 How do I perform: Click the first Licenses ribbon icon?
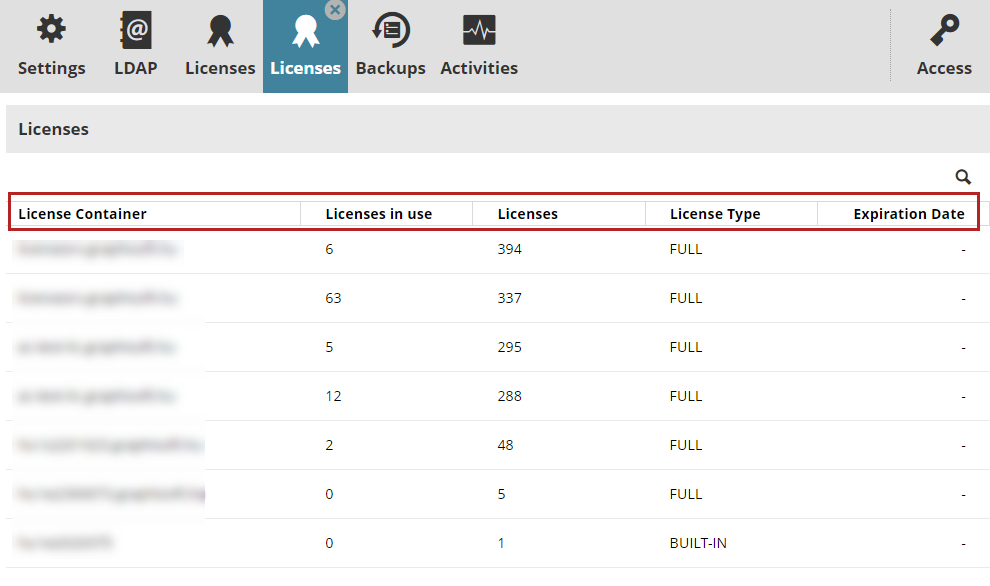point(220,31)
